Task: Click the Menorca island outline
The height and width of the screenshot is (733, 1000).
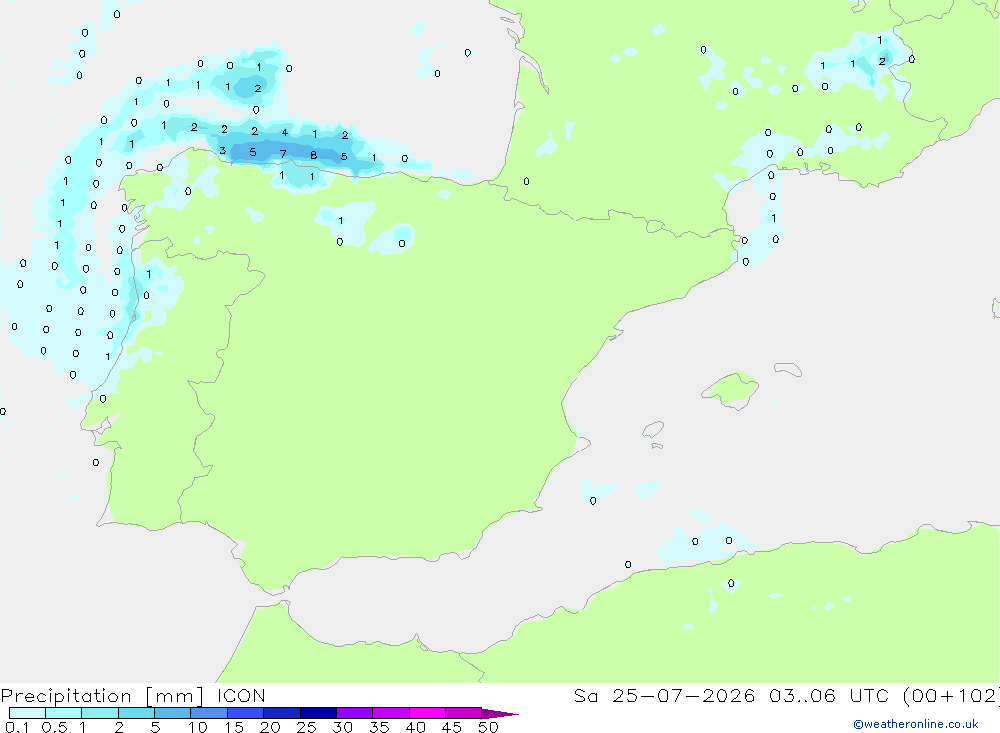Action: tap(788, 369)
